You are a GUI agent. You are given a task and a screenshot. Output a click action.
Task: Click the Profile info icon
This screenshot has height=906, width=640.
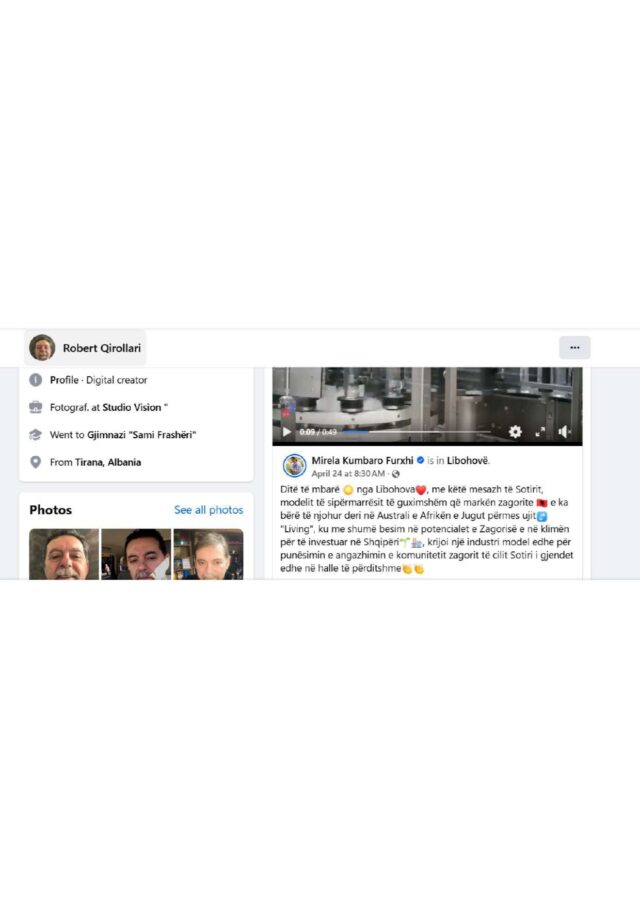click(x=35, y=380)
